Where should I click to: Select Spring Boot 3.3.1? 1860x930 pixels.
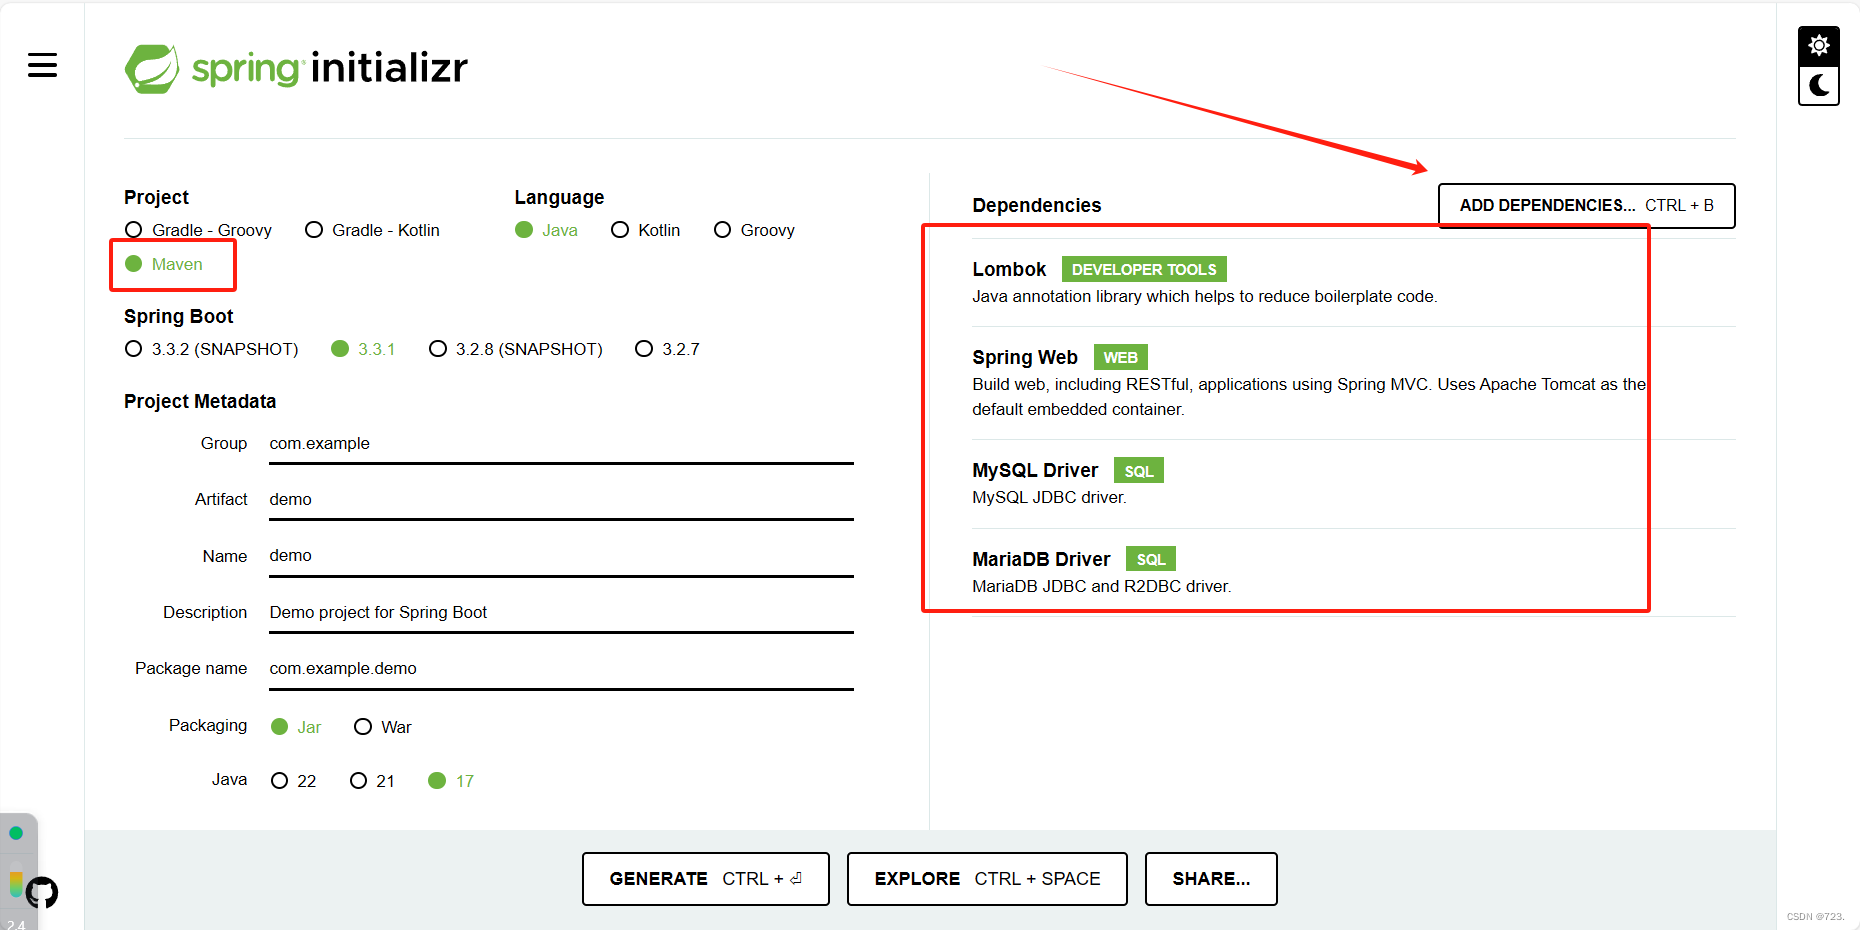[x=363, y=349]
